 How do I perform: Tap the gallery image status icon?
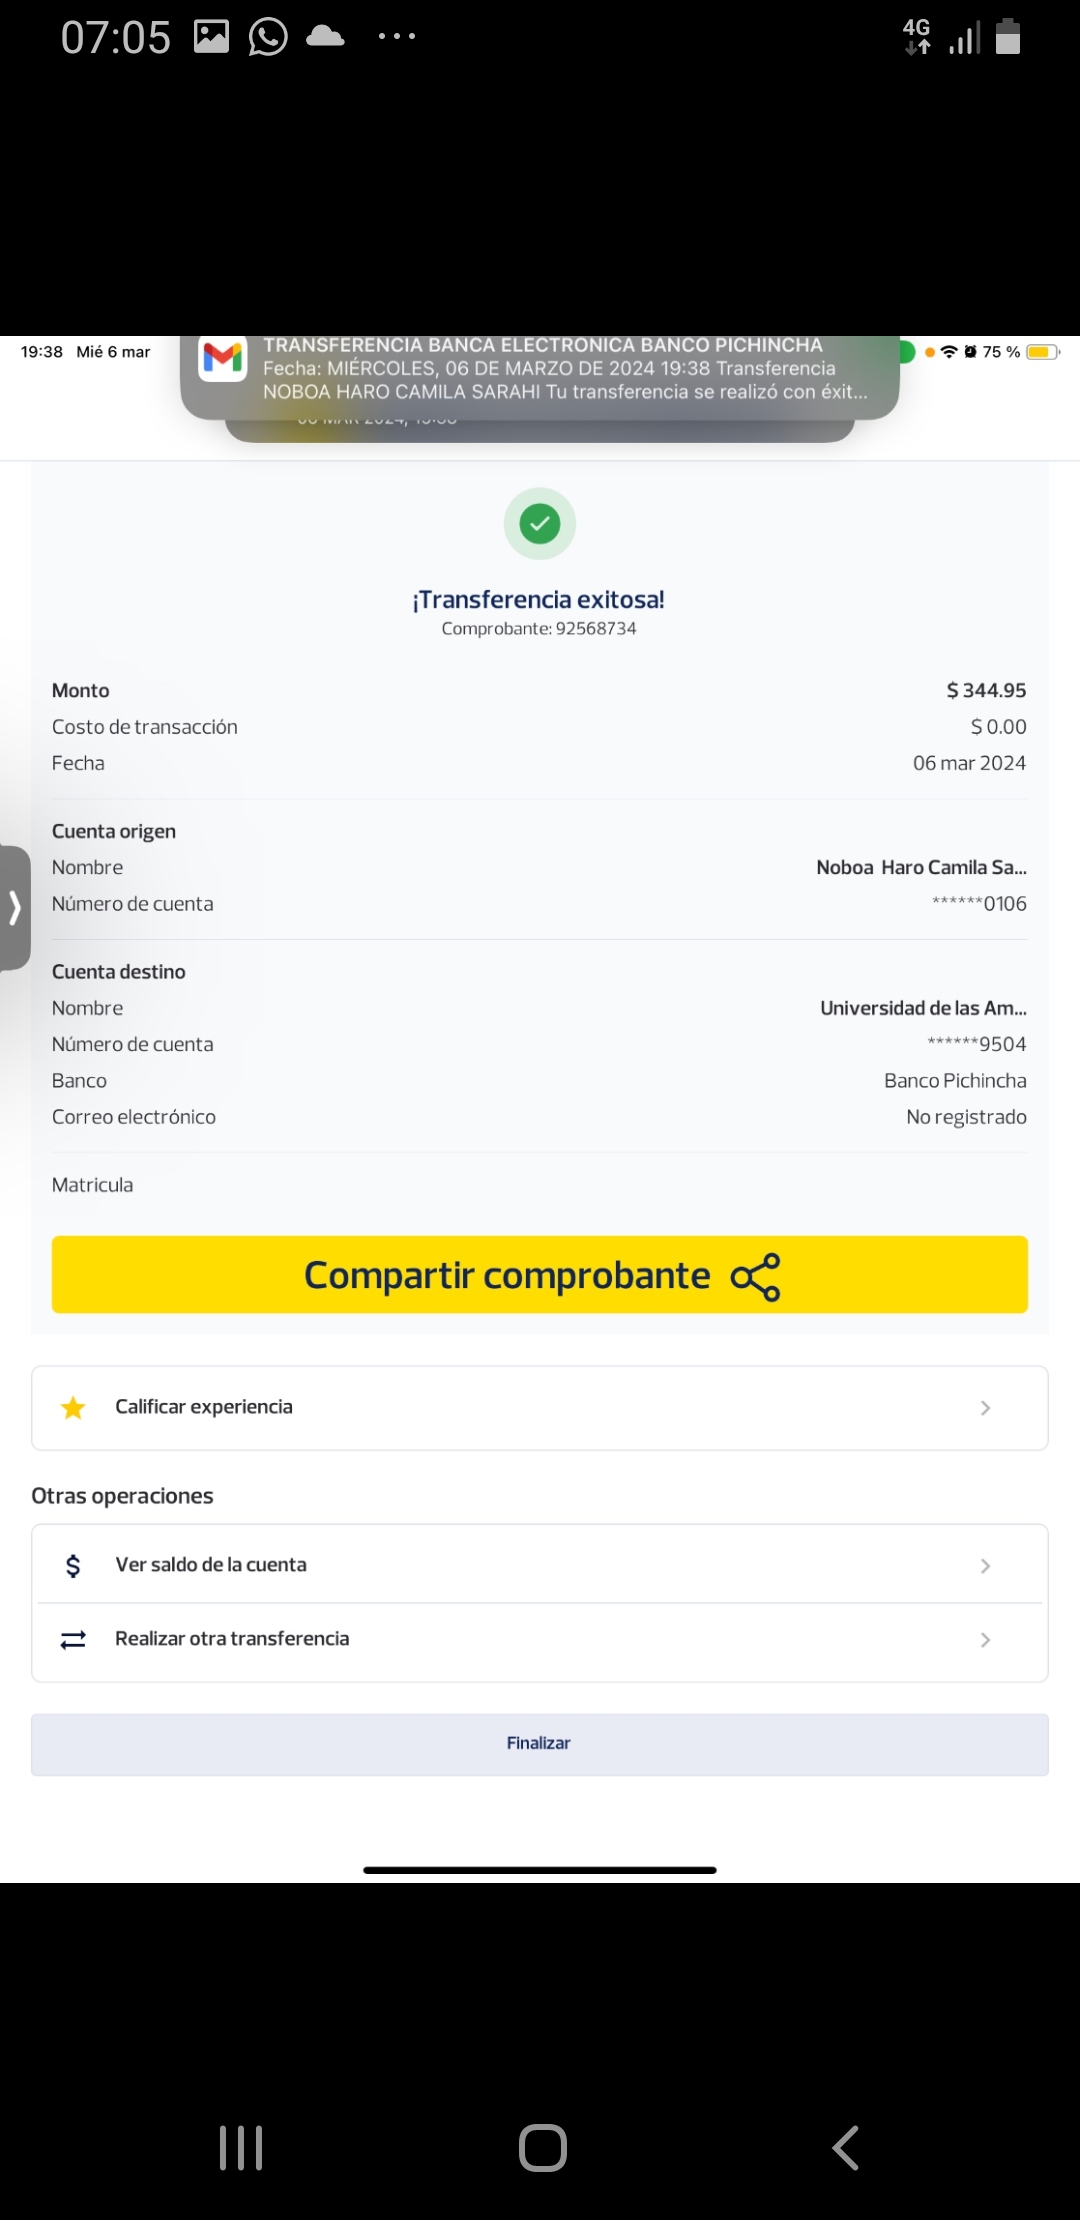coord(211,38)
